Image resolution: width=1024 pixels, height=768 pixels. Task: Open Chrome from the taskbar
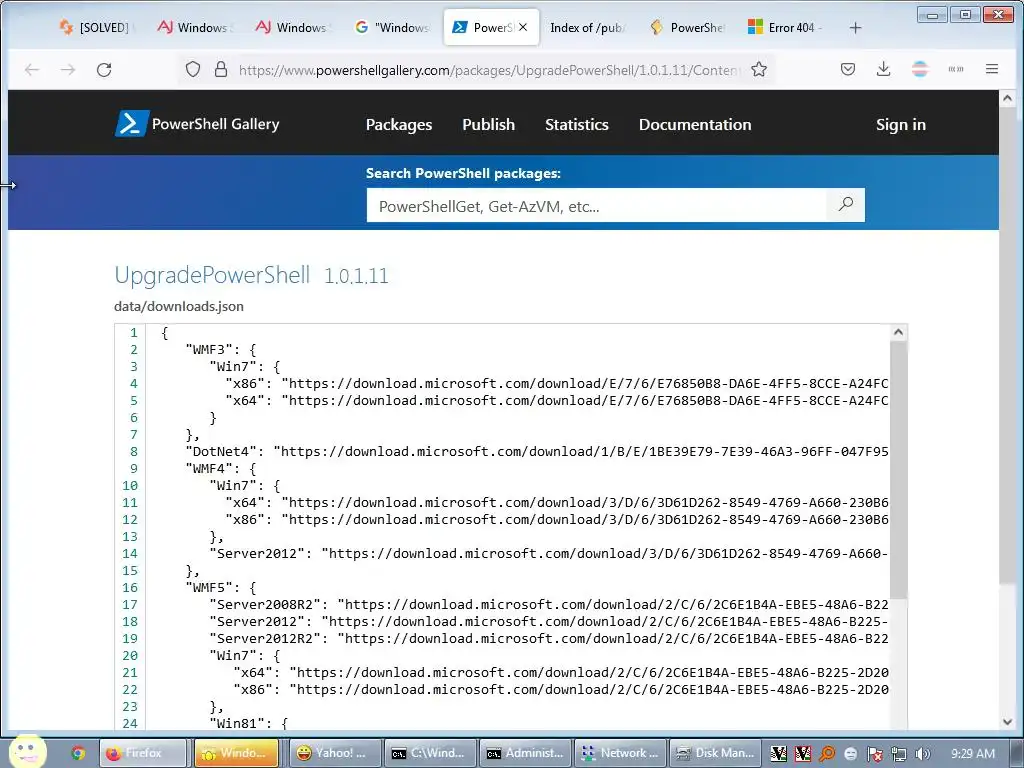click(x=78, y=753)
